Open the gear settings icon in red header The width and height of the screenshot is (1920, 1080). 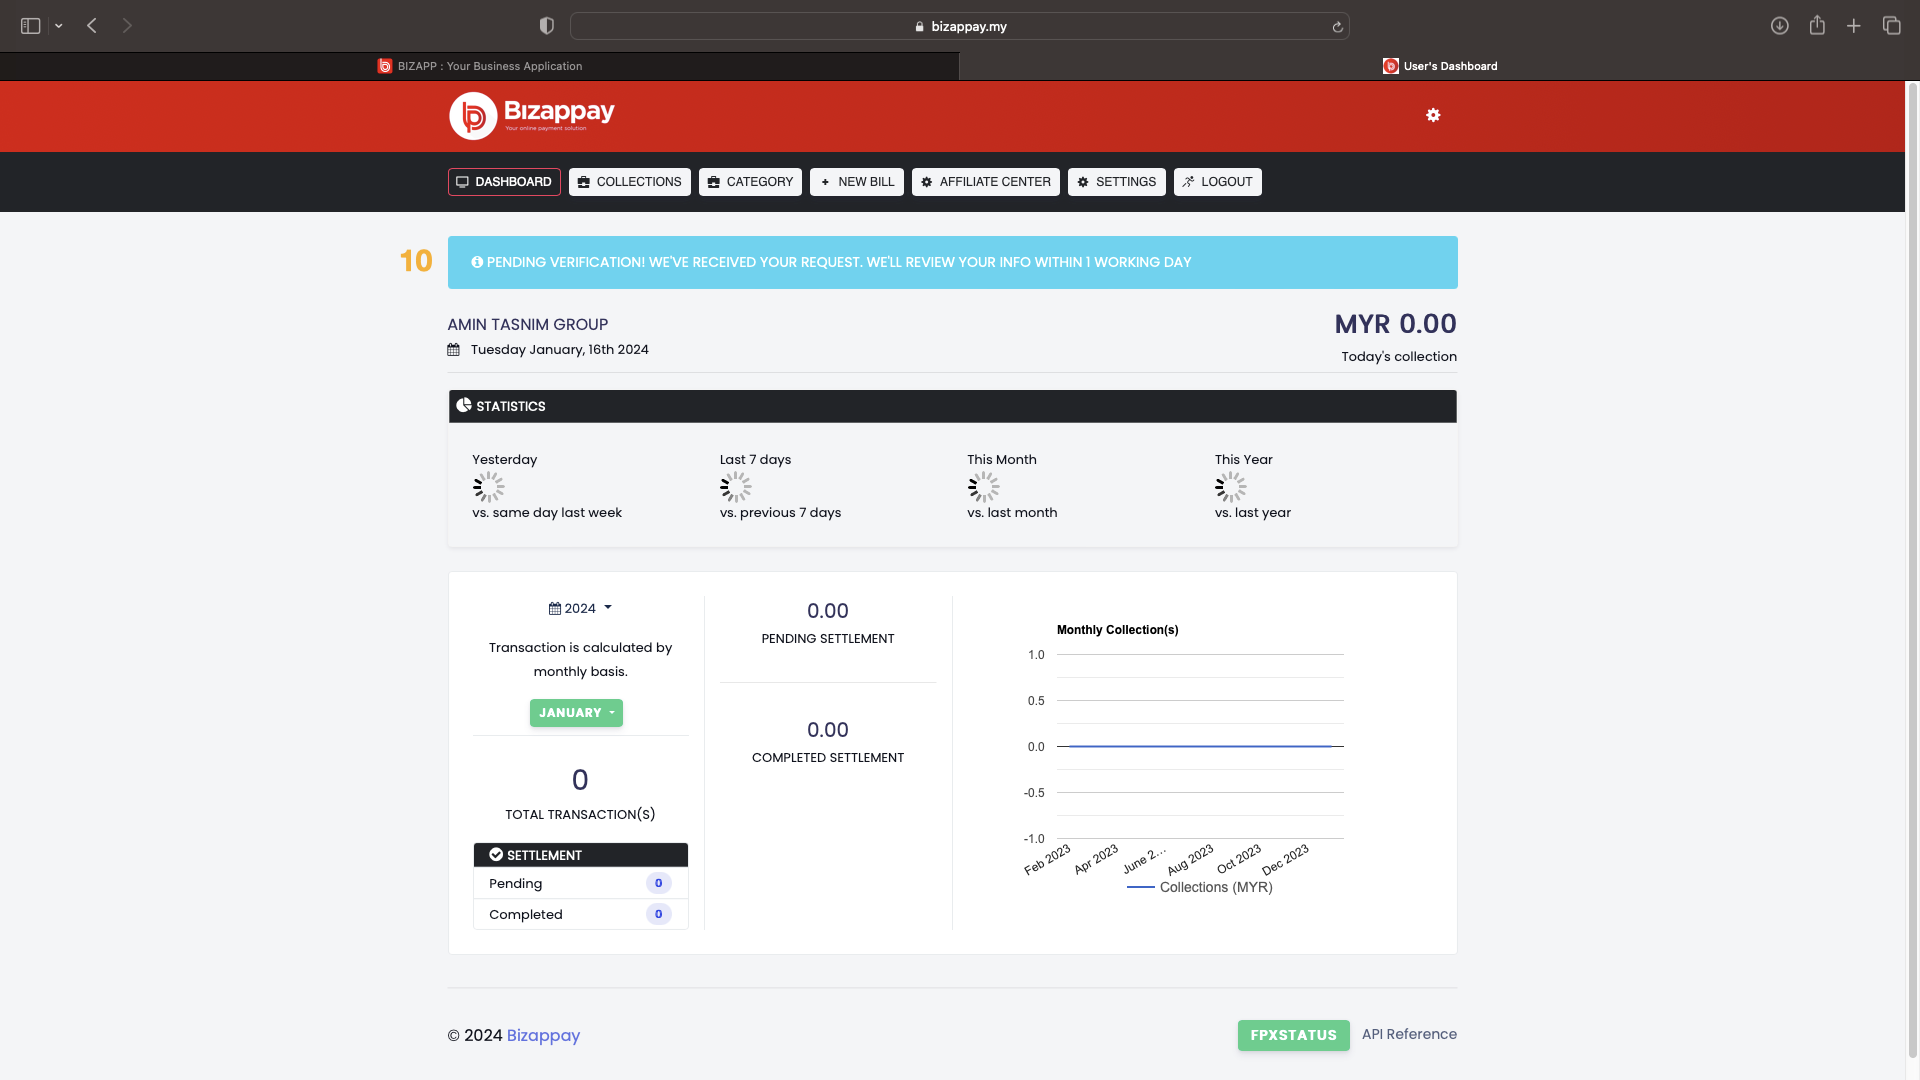coord(1433,115)
